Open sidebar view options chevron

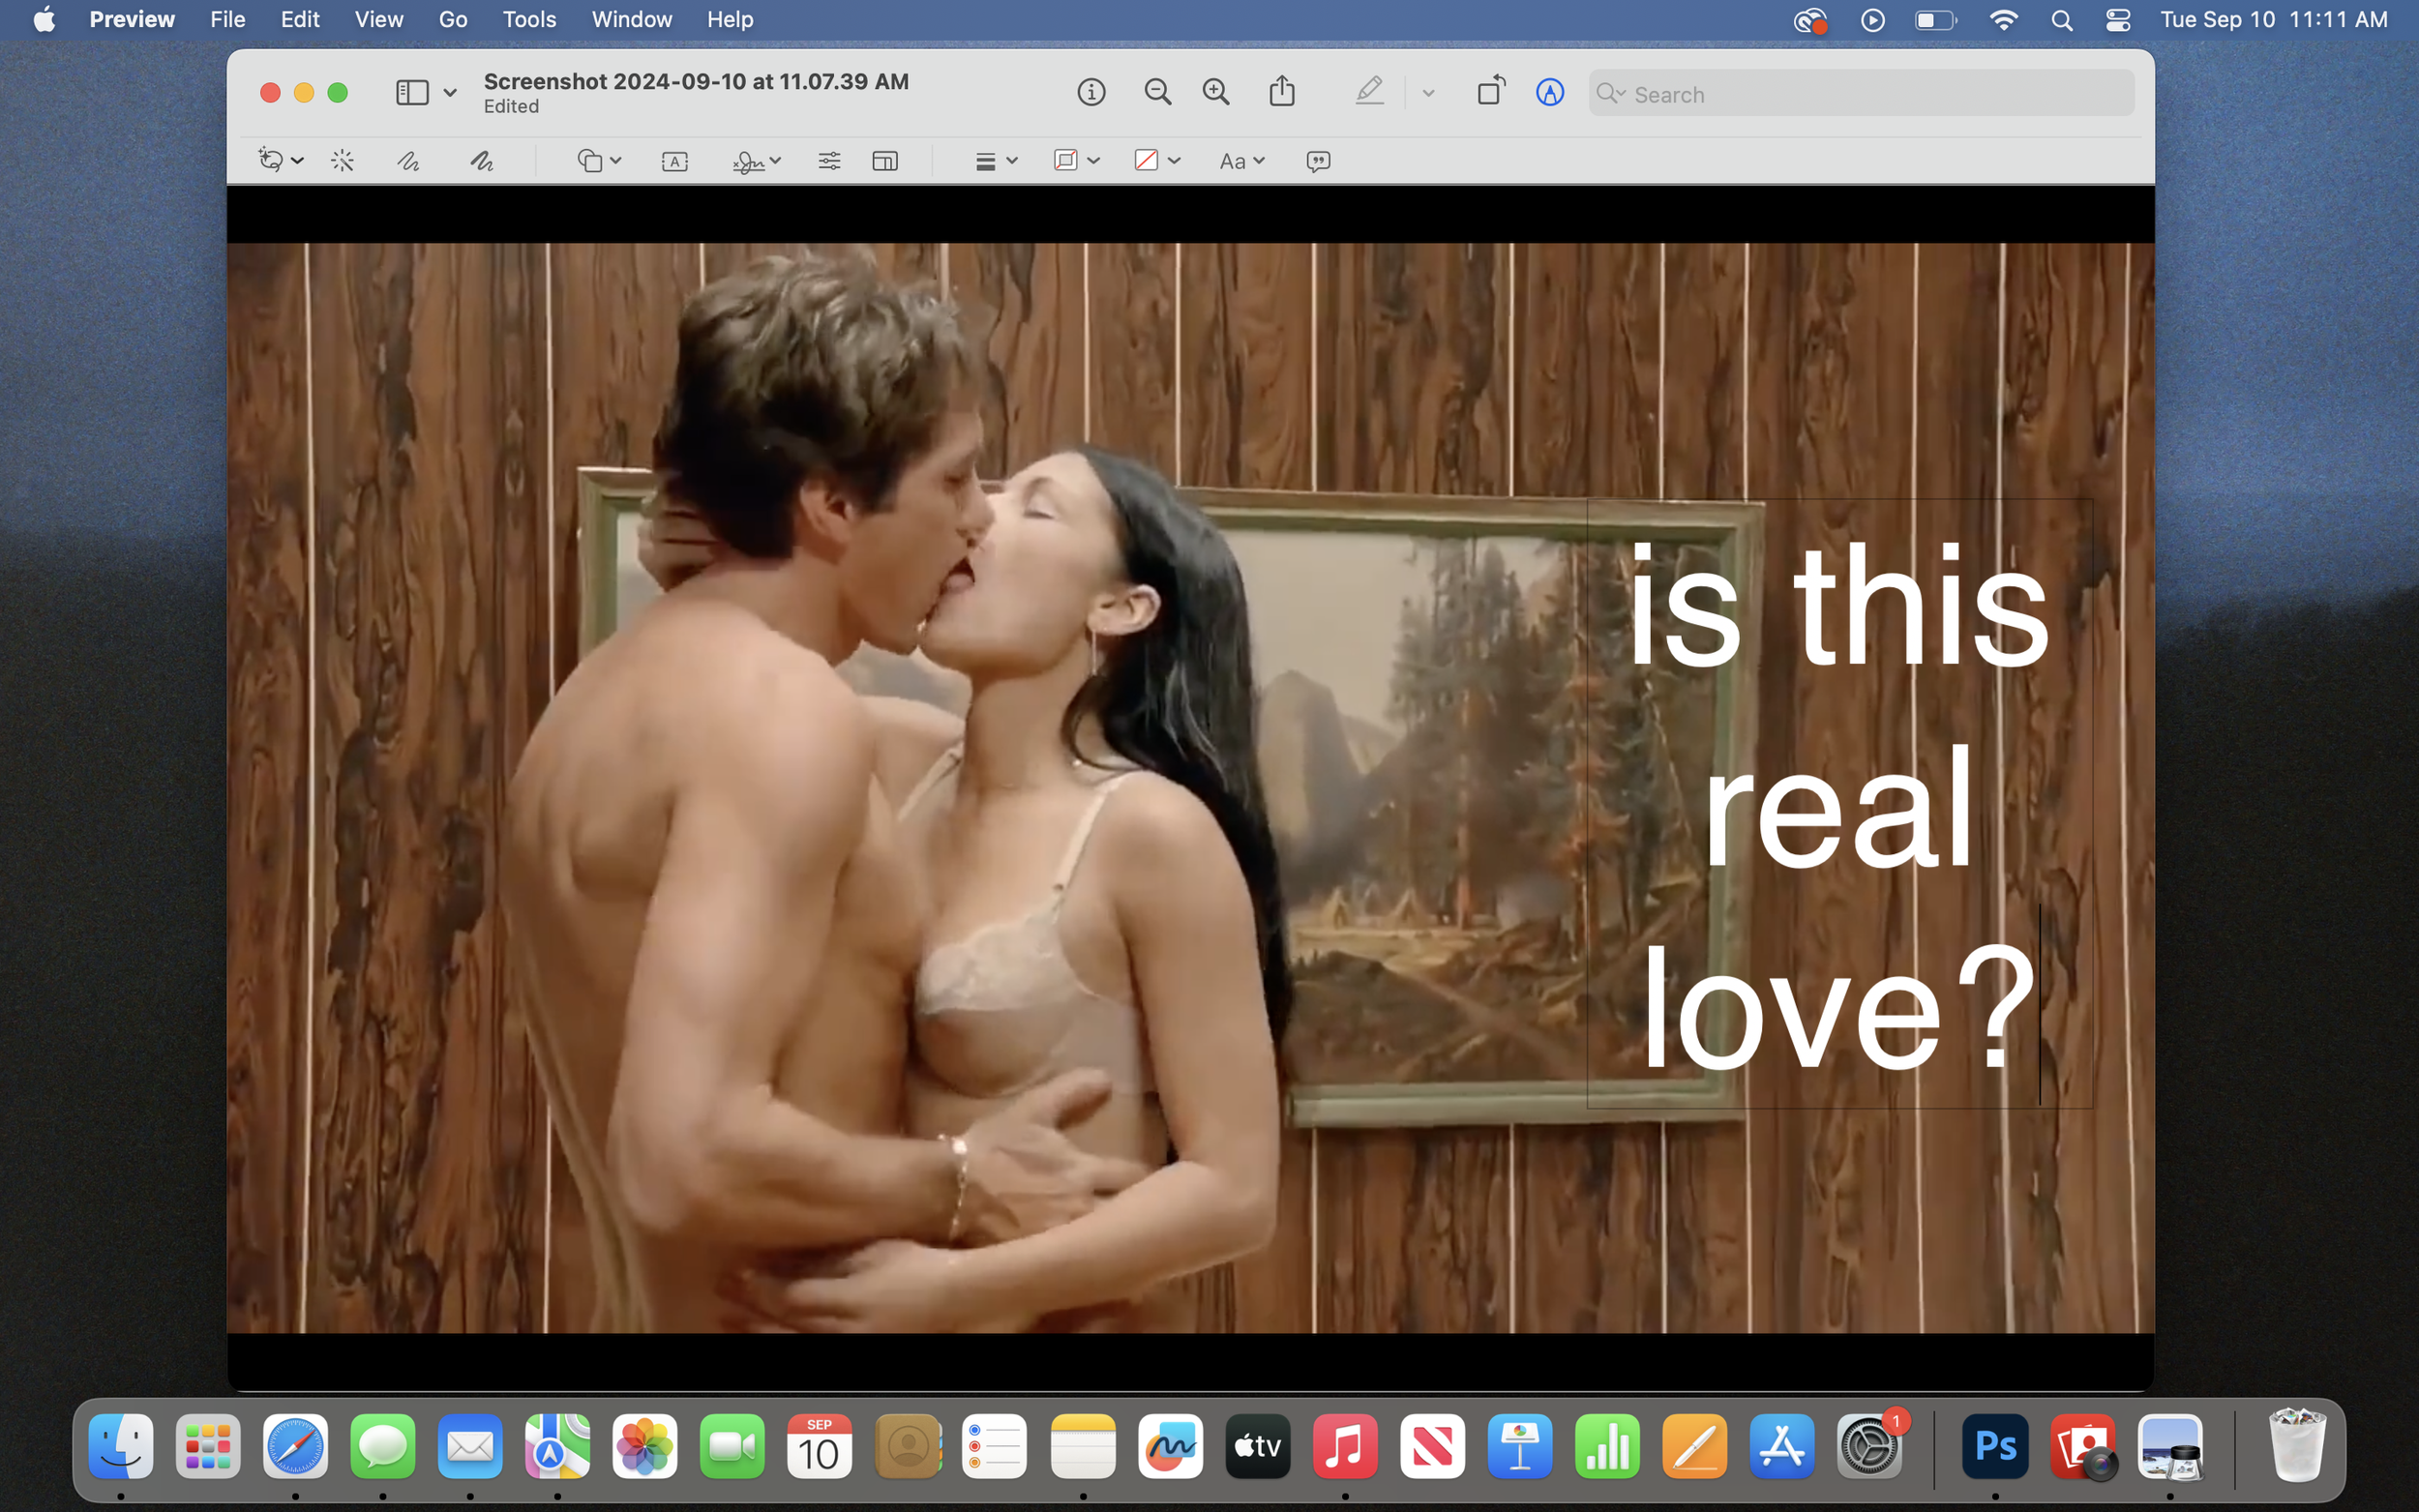[450, 93]
